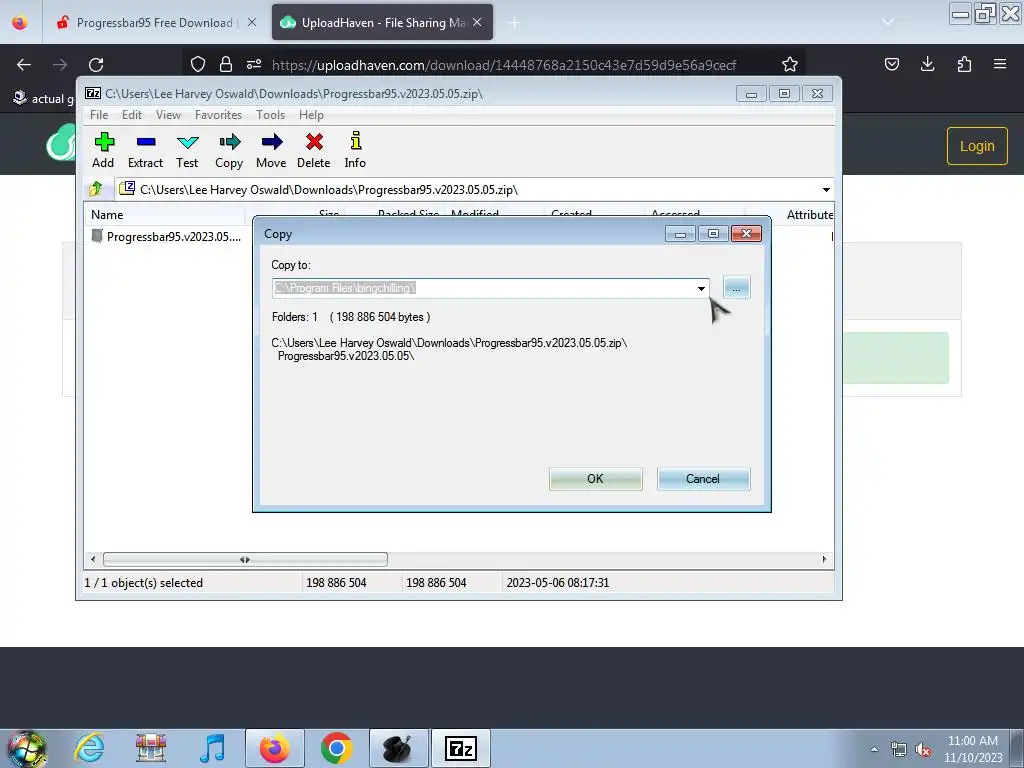Close the Copy dialog with red X
This screenshot has width=1024, height=768.
(x=746, y=234)
